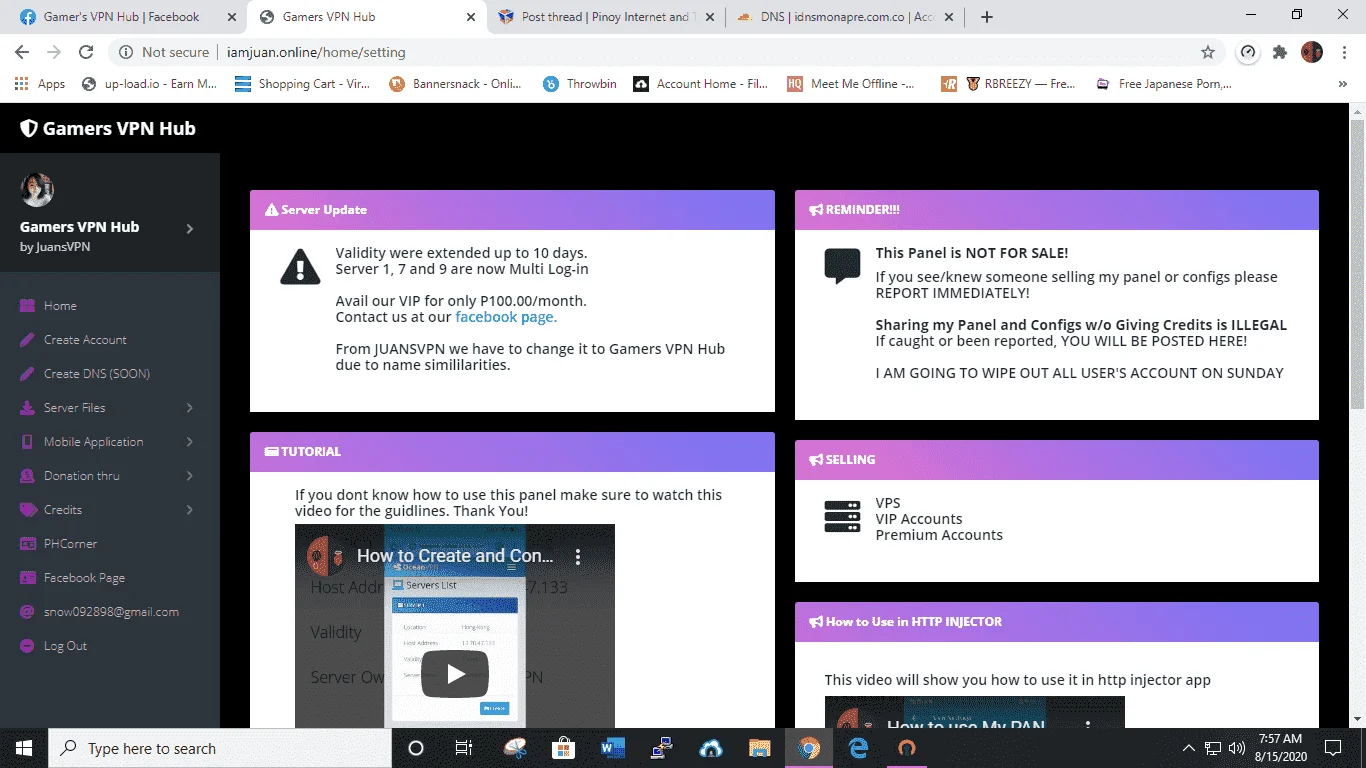Open the Apps bookmarks shortcut
Screen dimensions: 1366x768
pyautogui.click(x=40, y=84)
